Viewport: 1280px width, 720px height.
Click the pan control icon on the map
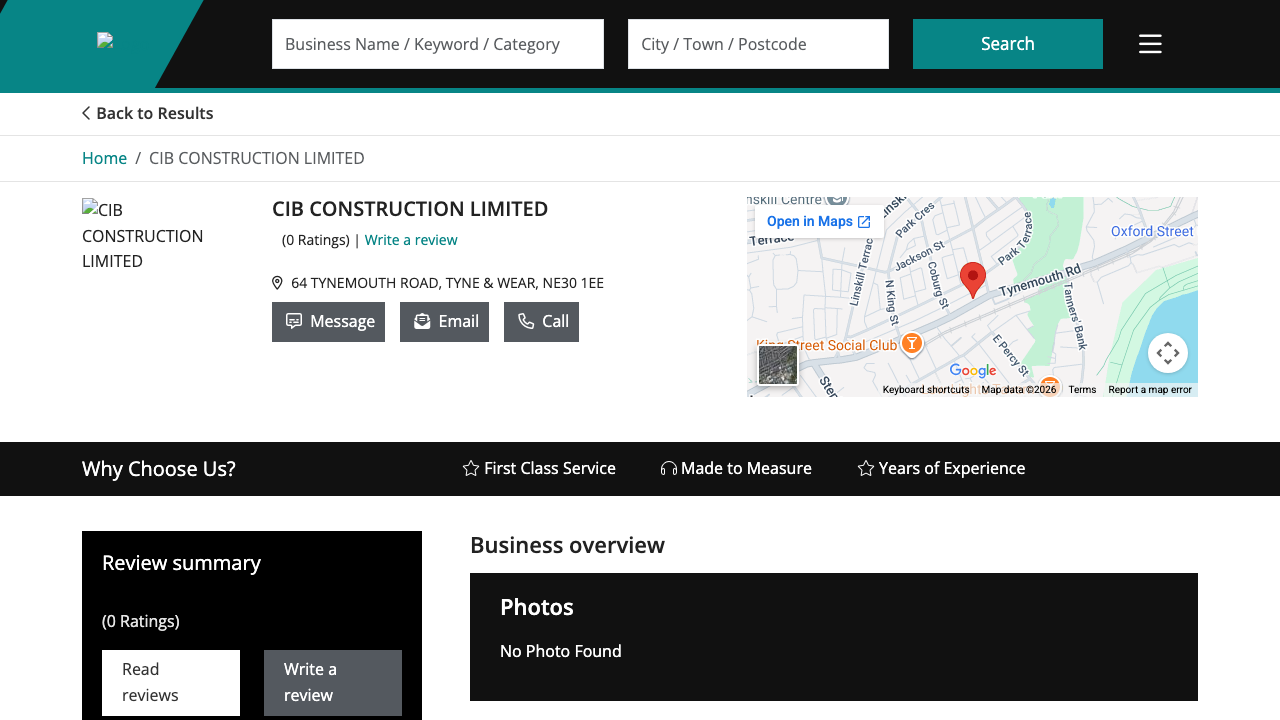click(x=1168, y=352)
